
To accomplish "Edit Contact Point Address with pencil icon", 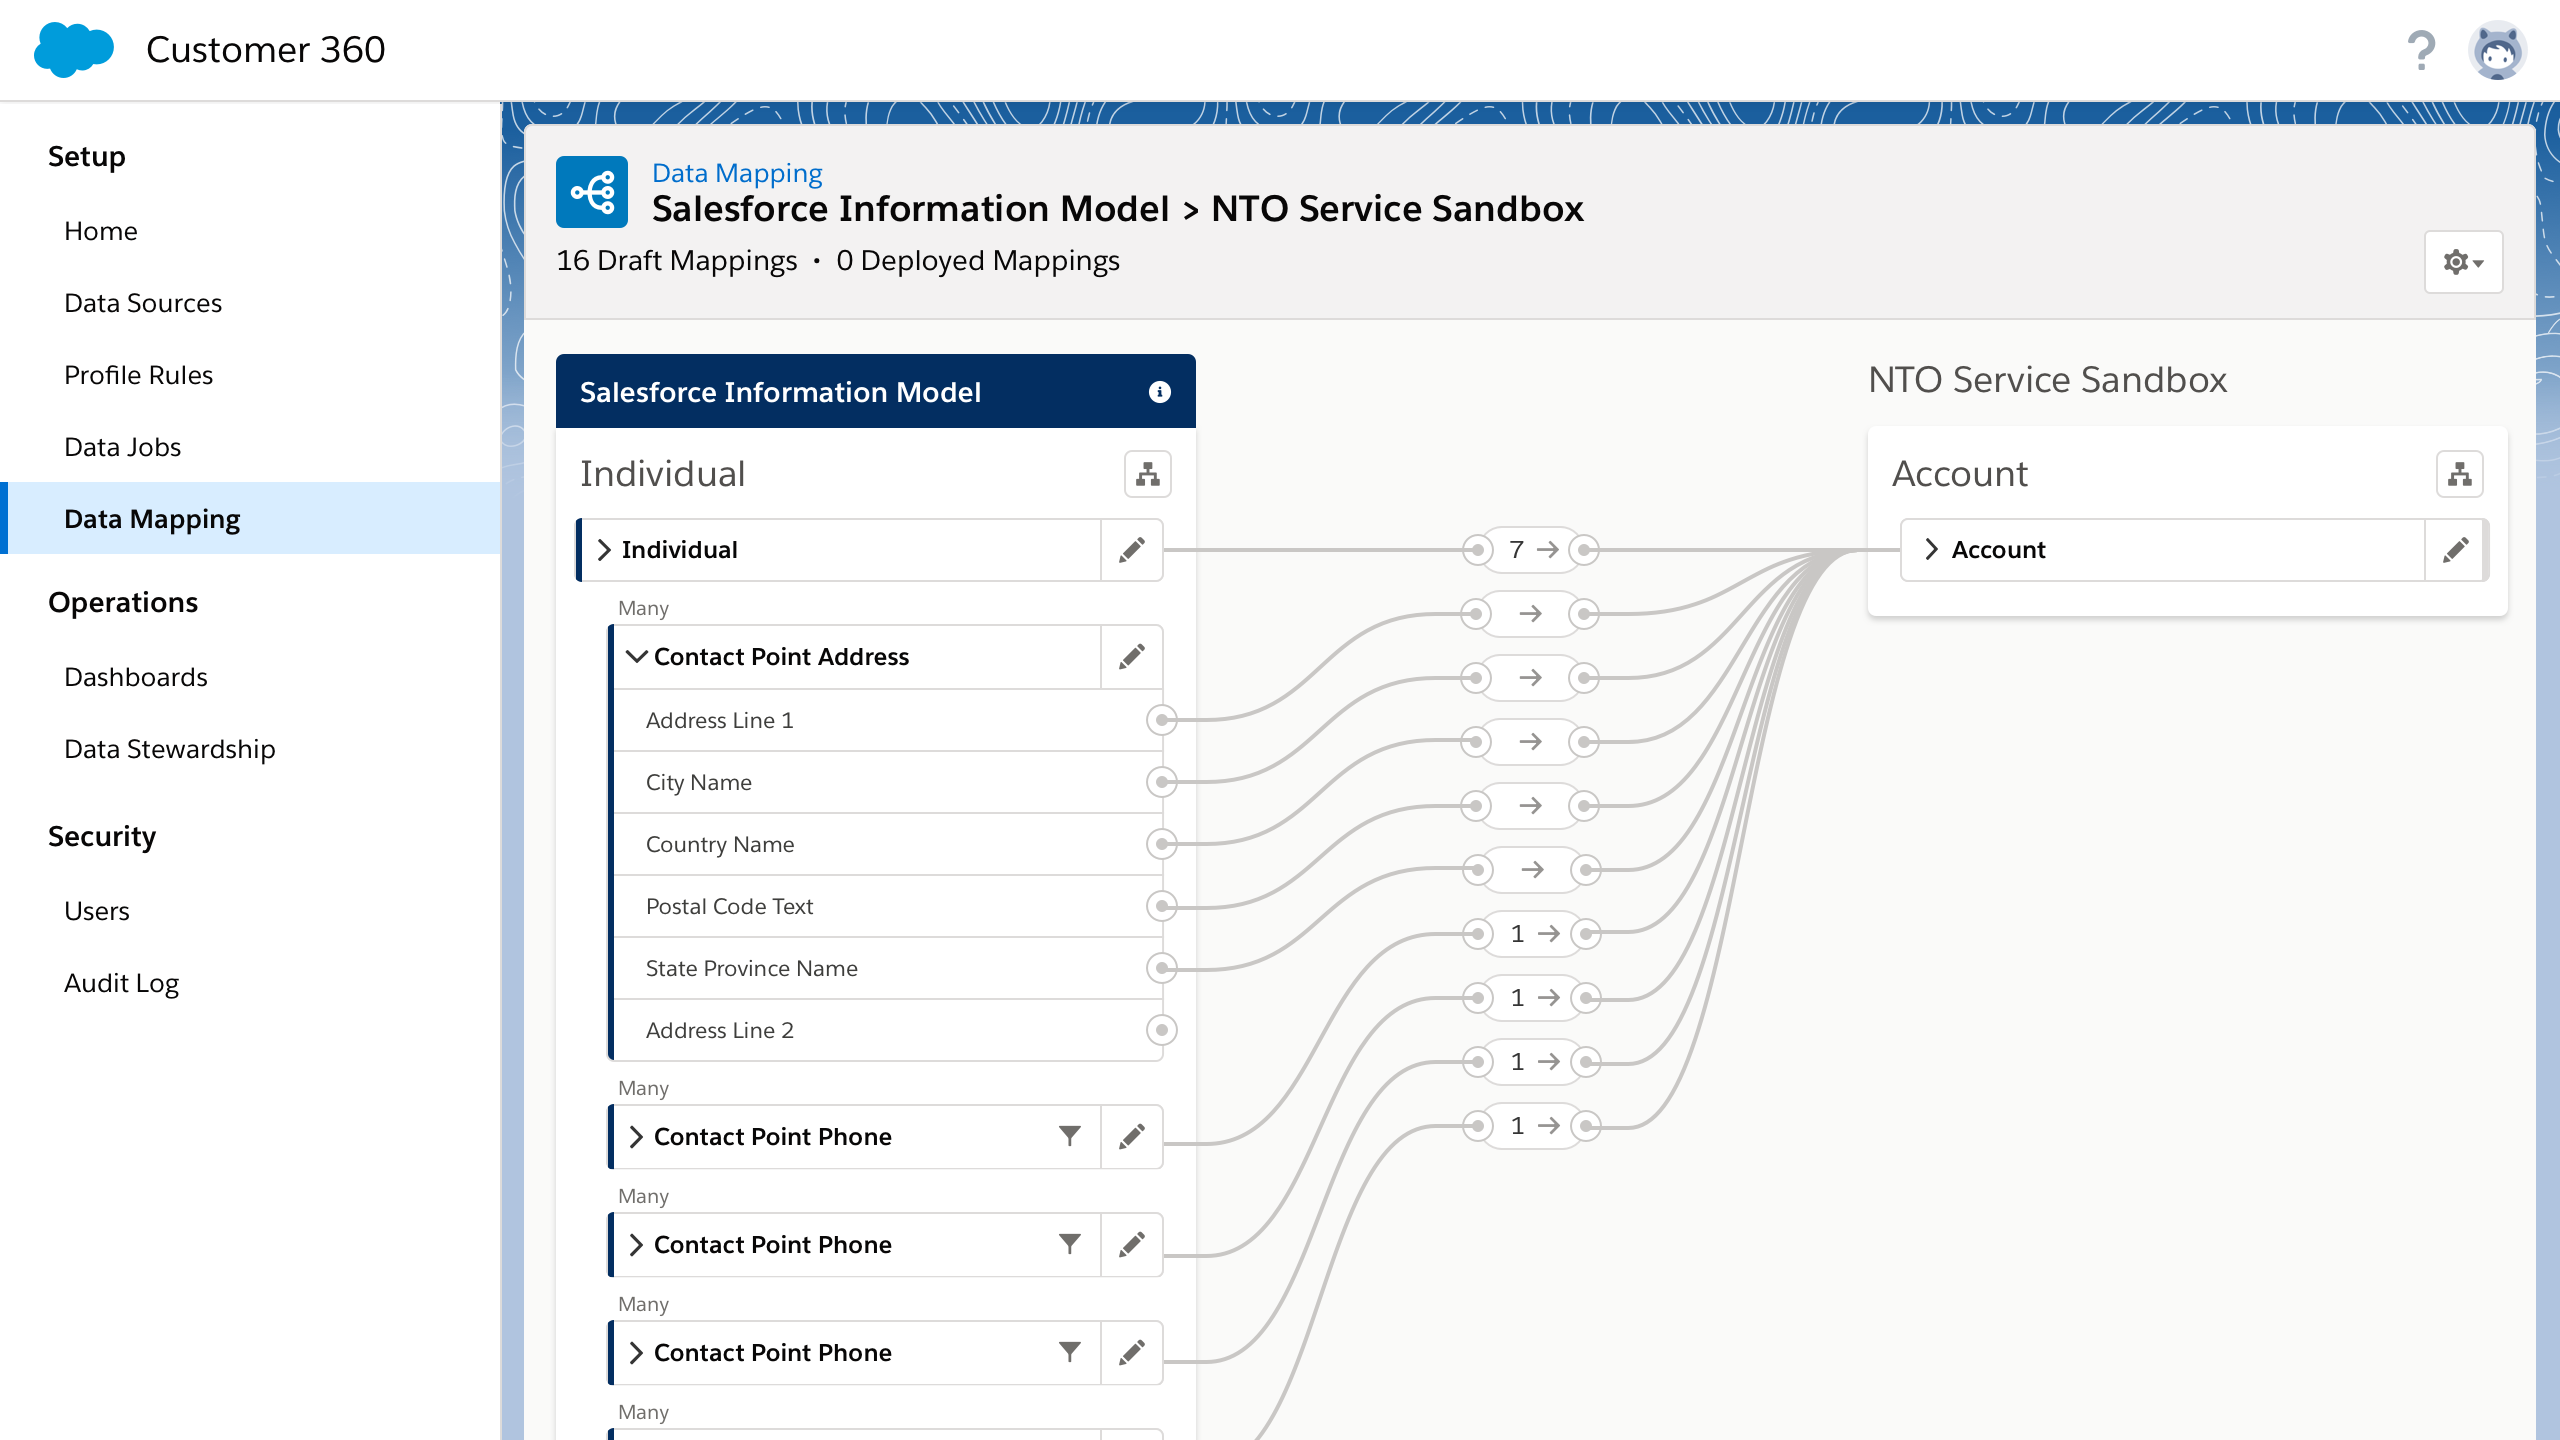I will coord(1131,657).
